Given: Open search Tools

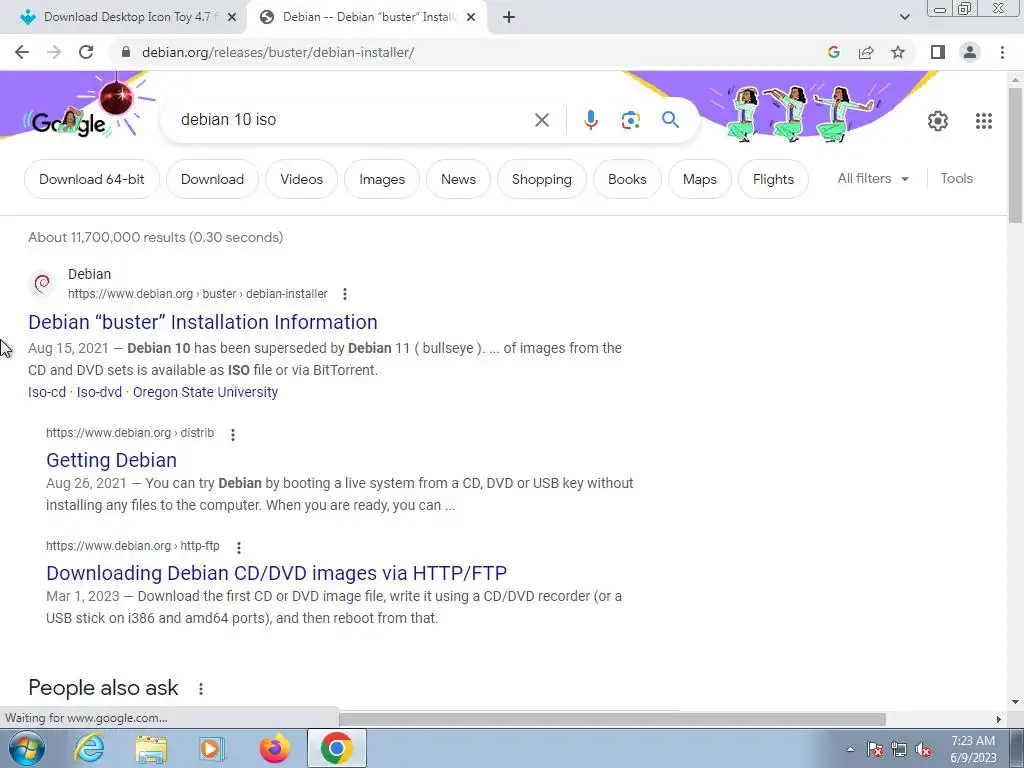Looking at the screenshot, I should click(956, 178).
